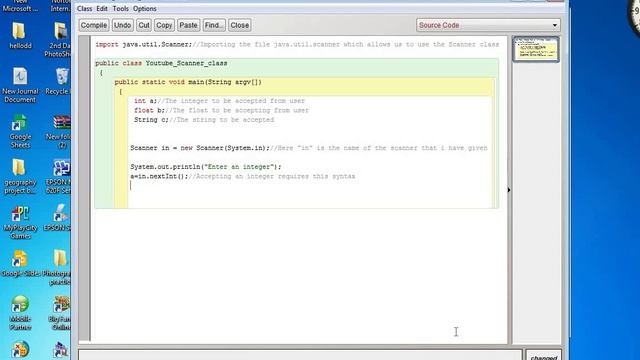
Task: Click the Find... button
Action: tap(214, 25)
